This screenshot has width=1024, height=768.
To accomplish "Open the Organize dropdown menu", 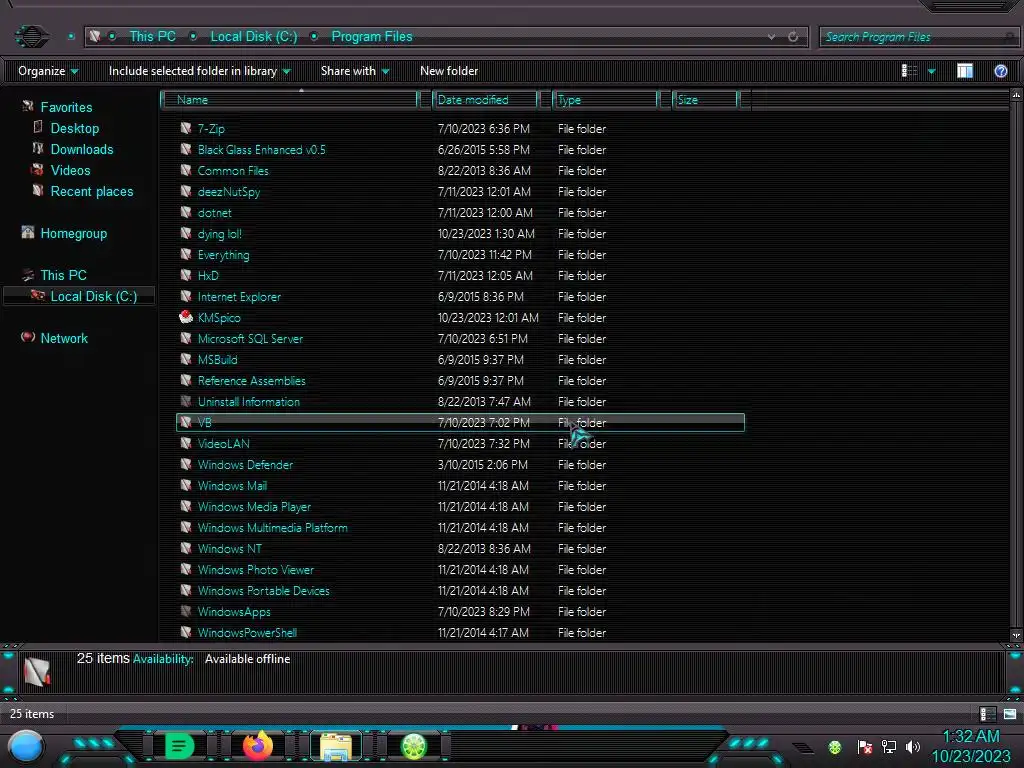I will (48, 71).
